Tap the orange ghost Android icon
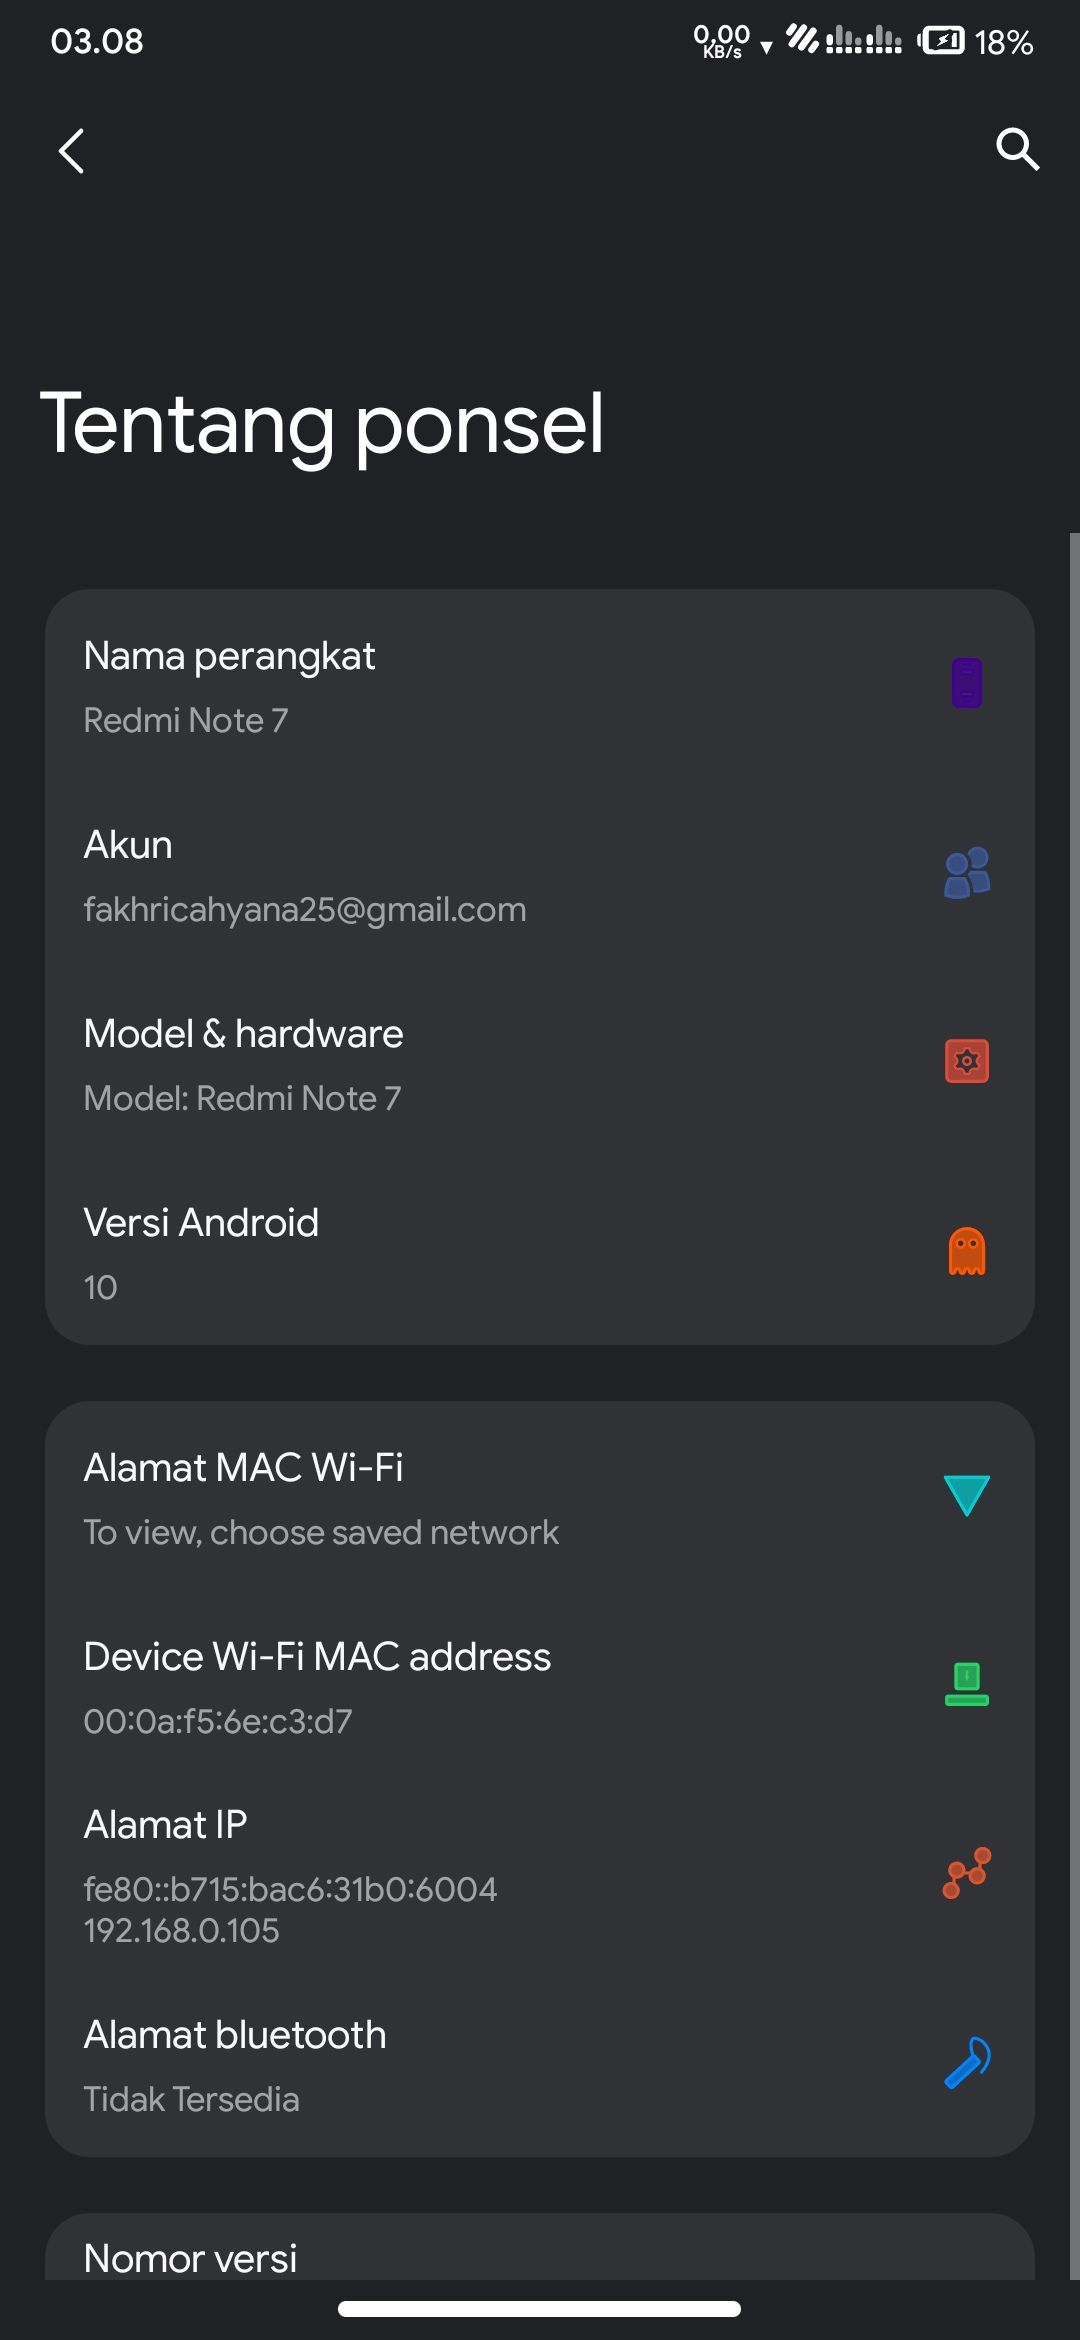The width and height of the screenshot is (1080, 2340). coord(966,1250)
